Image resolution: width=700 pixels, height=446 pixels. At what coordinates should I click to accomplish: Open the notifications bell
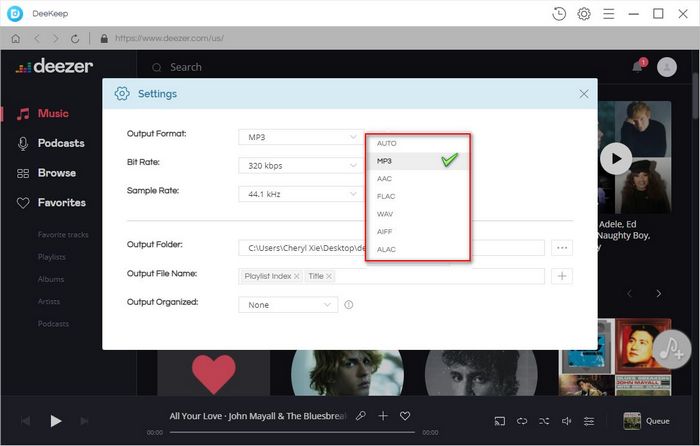pyautogui.click(x=638, y=67)
